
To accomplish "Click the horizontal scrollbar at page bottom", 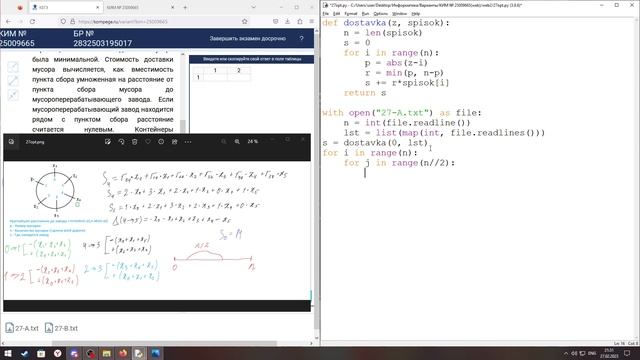I will (x=164, y=343).
